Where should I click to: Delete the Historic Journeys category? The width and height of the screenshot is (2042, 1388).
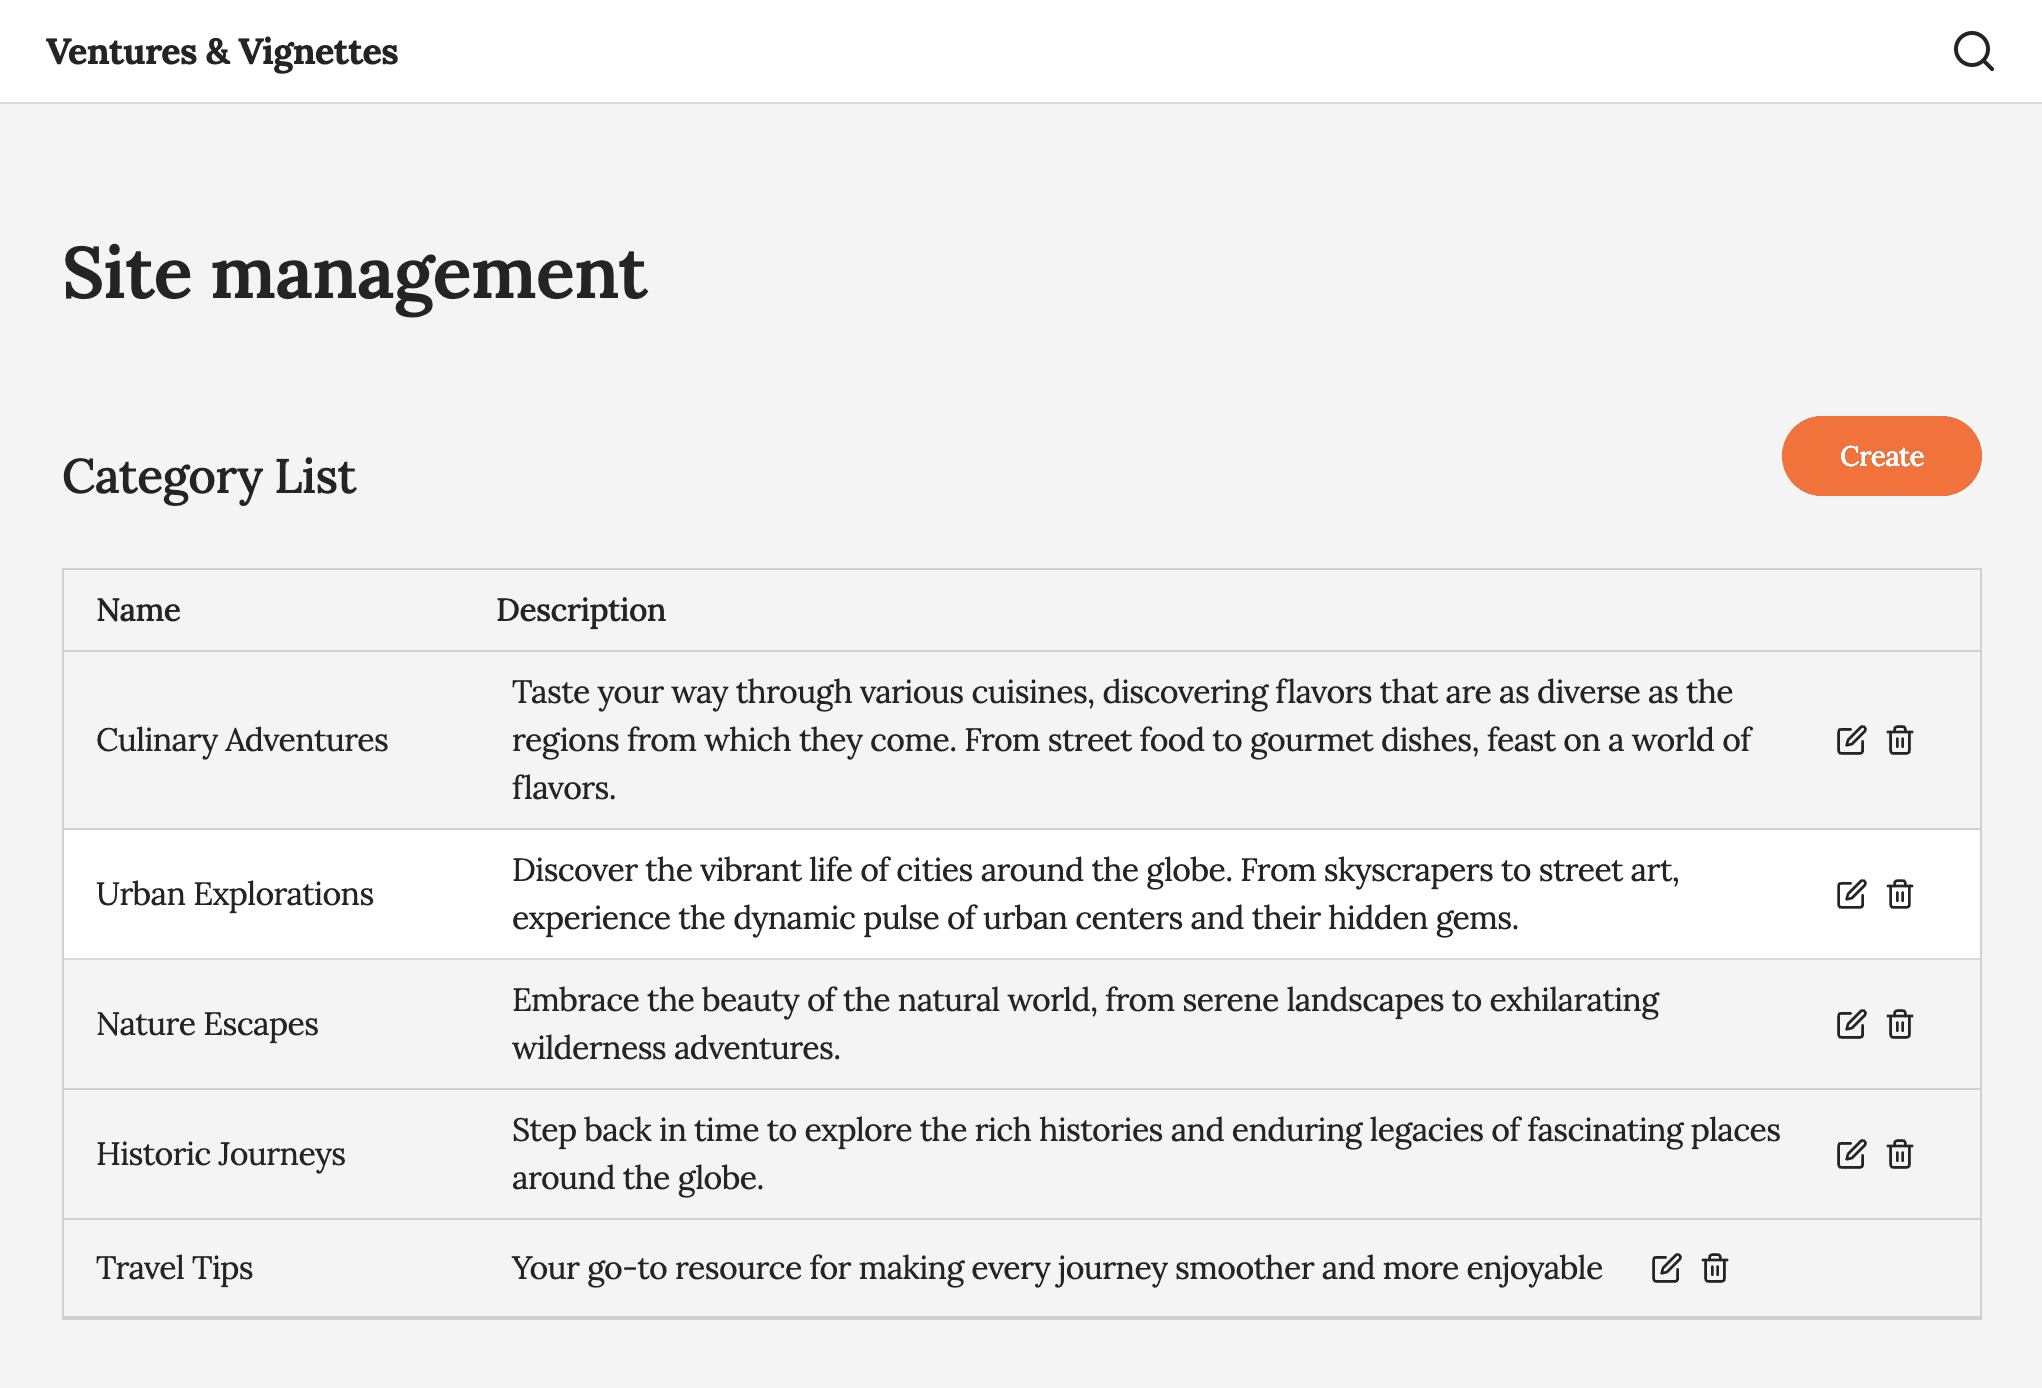click(x=1899, y=1154)
